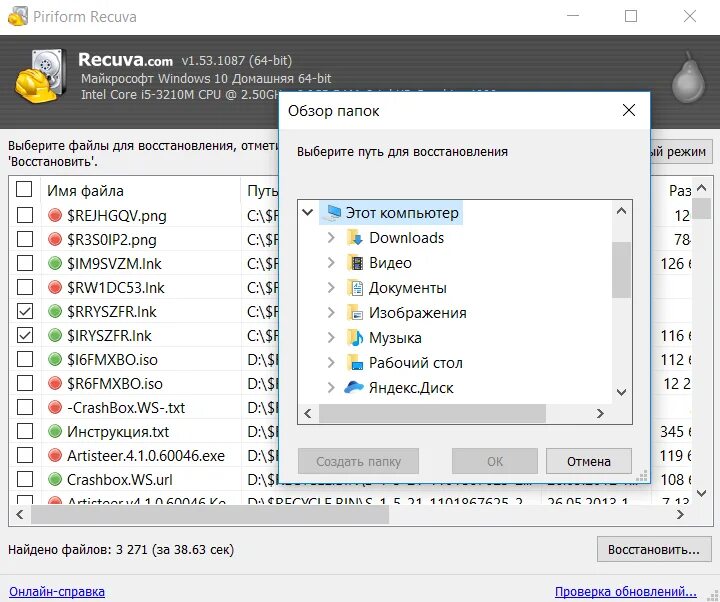720x602 pixels.
Task: Click the green status dot for $RRYSZFR.lnk
Action: pyautogui.click(x=55, y=311)
